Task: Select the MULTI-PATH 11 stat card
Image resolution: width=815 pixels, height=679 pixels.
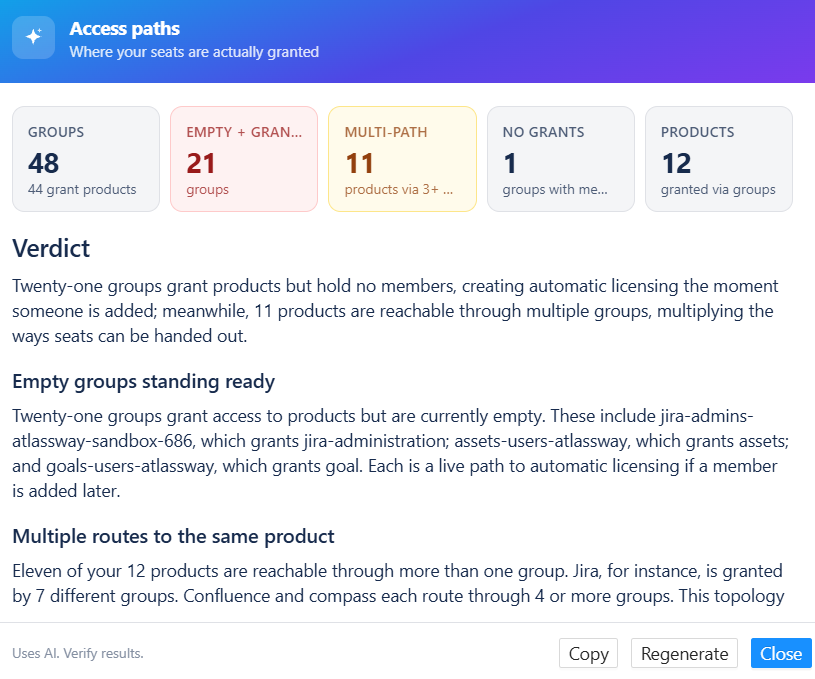Action: point(402,159)
